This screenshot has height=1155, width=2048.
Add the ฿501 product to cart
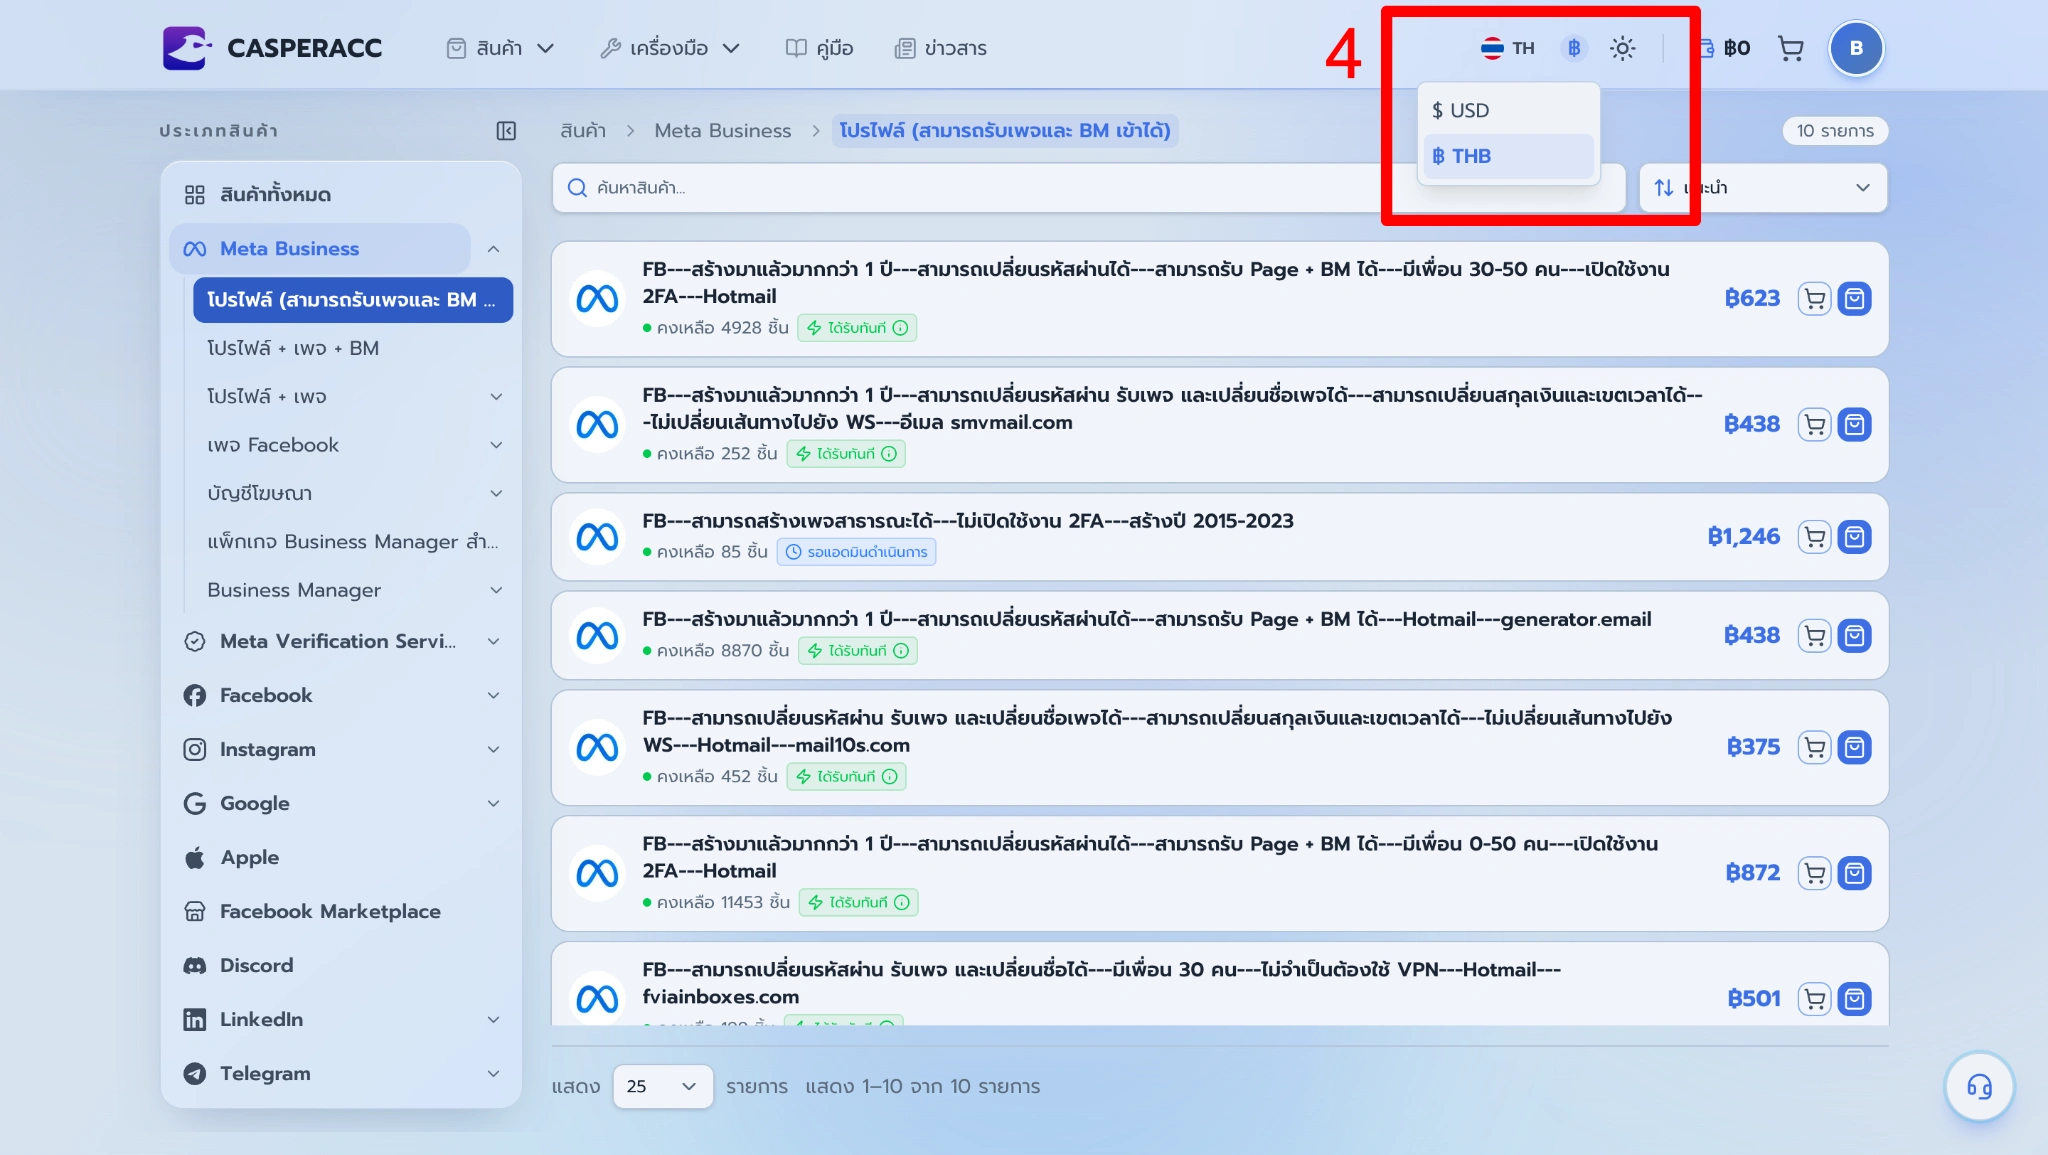point(1814,999)
